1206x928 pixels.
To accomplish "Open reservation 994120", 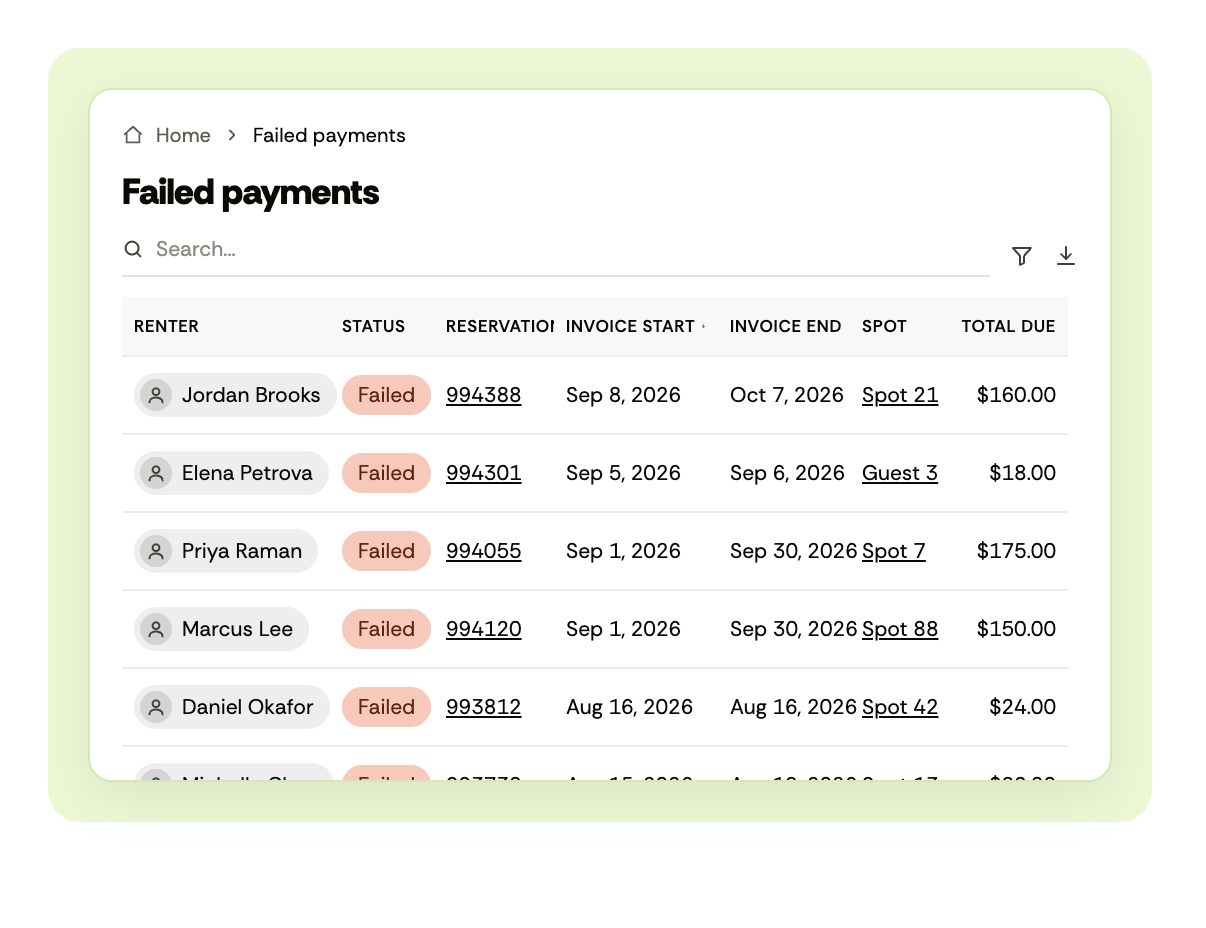I will pyautogui.click(x=483, y=629).
